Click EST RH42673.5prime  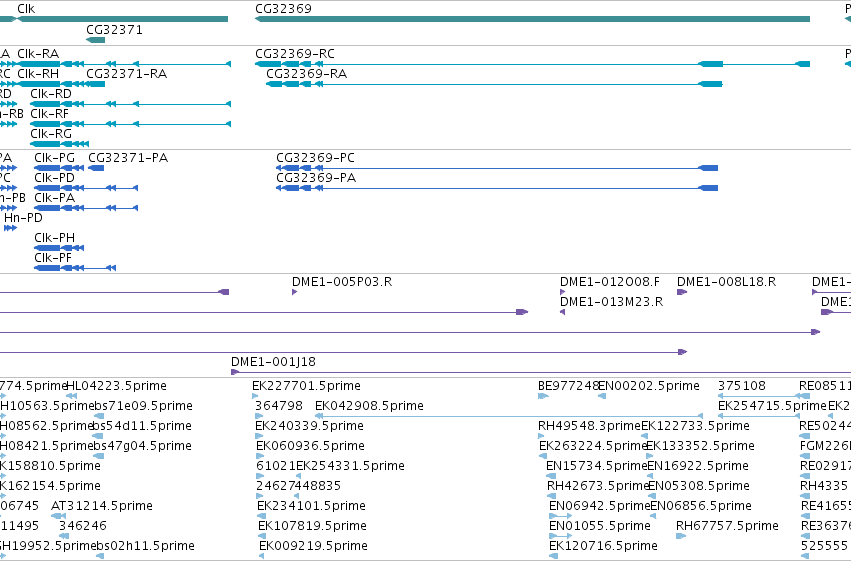coord(598,487)
